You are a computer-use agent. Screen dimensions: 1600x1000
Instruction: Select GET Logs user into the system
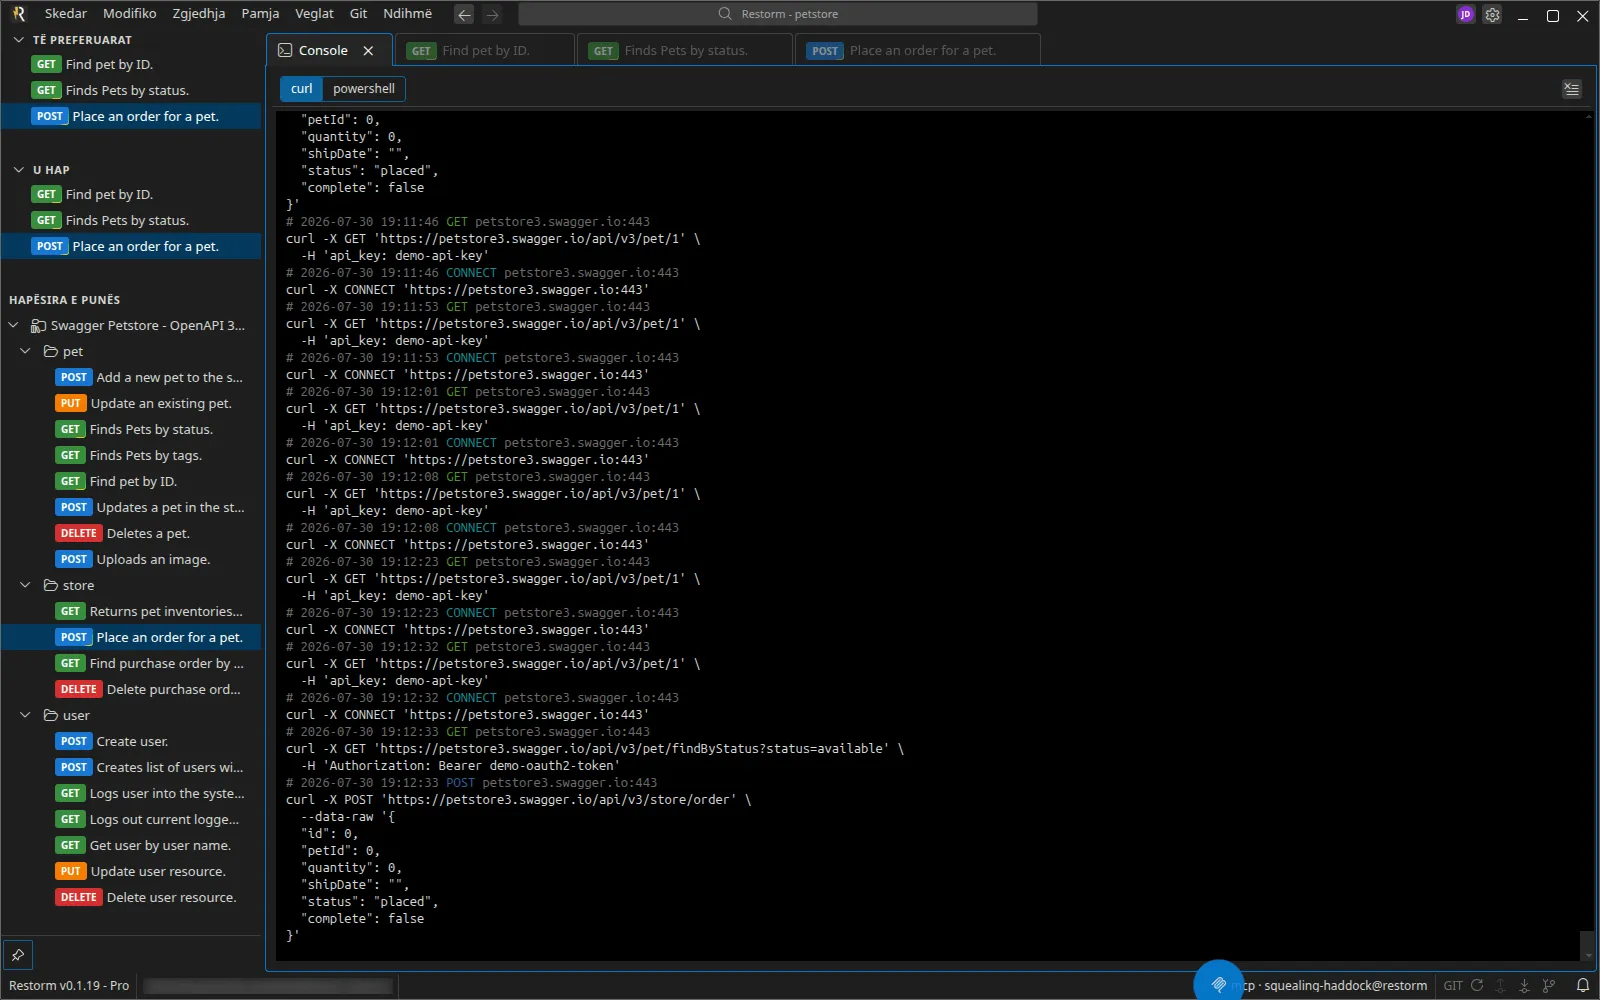(132, 793)
